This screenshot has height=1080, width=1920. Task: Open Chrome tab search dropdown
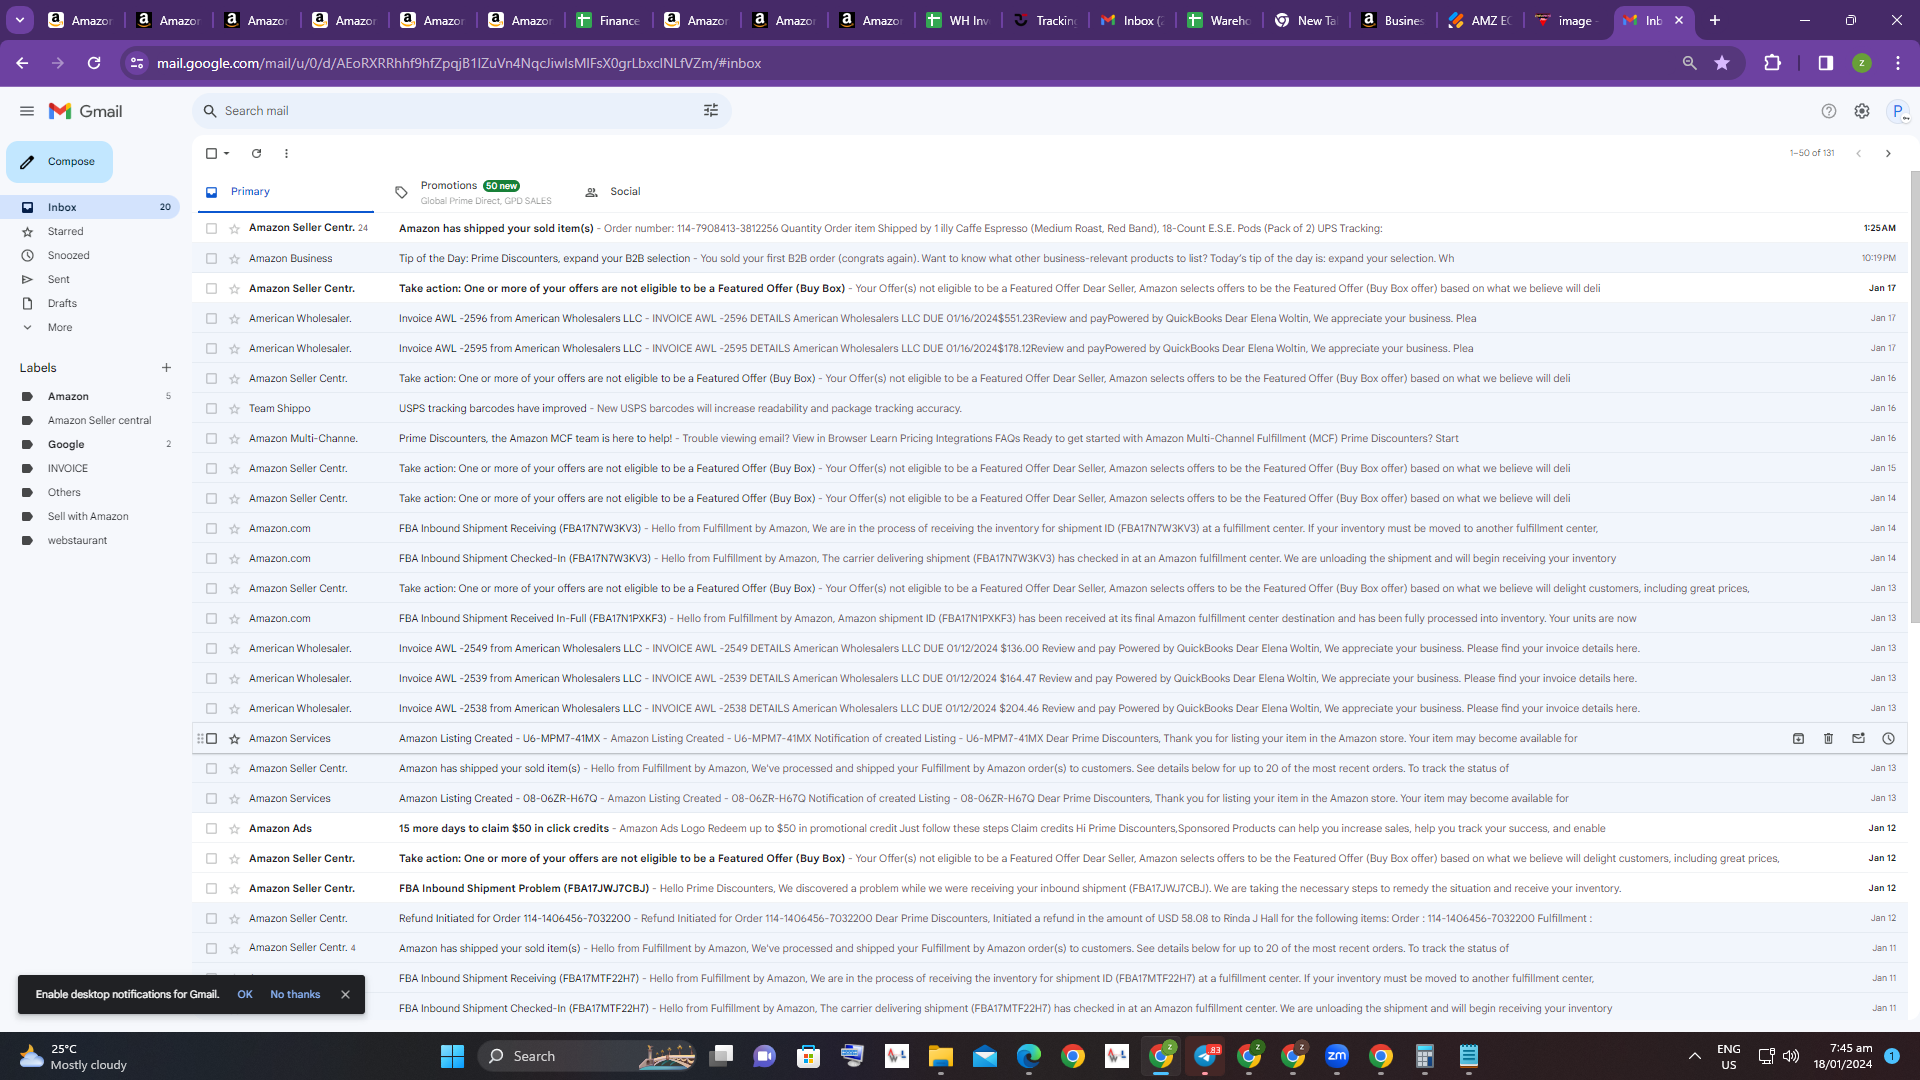click(x=20, y=20)
